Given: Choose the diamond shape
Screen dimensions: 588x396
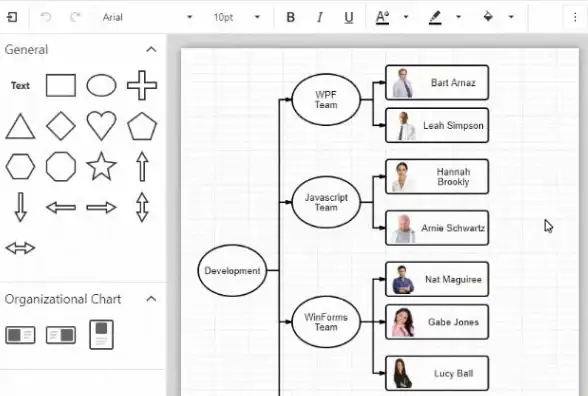Looking at the screenshot, I should pyautogui.click(x=61, y=126).
